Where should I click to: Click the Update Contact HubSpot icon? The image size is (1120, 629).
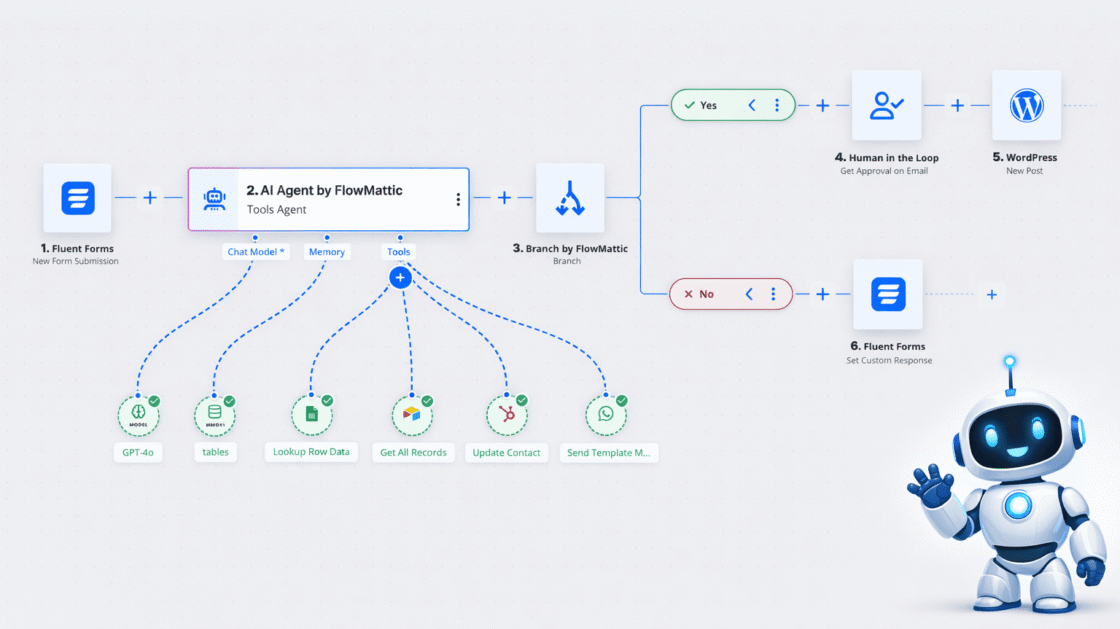(x=507, y=415)
